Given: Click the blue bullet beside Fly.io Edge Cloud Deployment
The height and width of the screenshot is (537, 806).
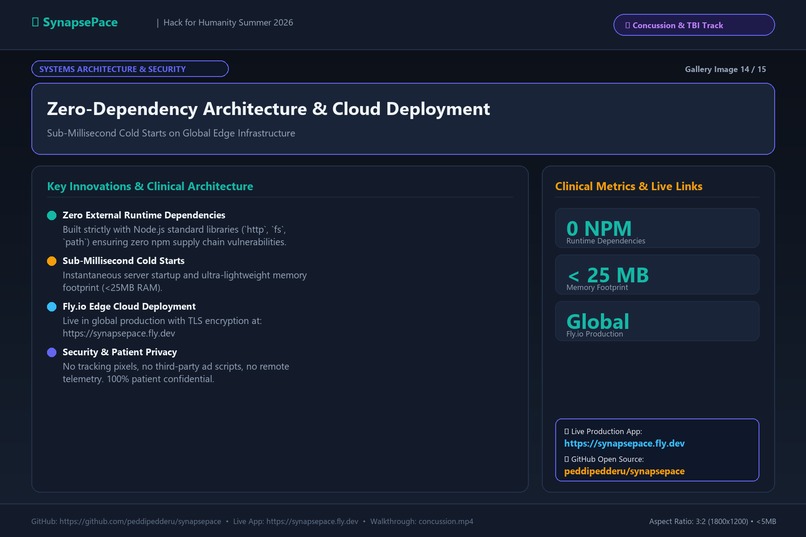Looking at the screenshot, I should pos(51,307).
